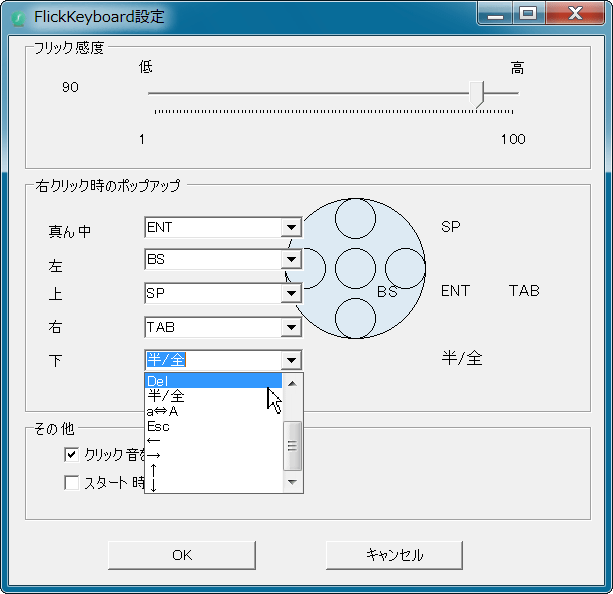Screen dimensions: 613x594
Task: Open the 真ん中 ENT dropdown
Action: [291, 227]
